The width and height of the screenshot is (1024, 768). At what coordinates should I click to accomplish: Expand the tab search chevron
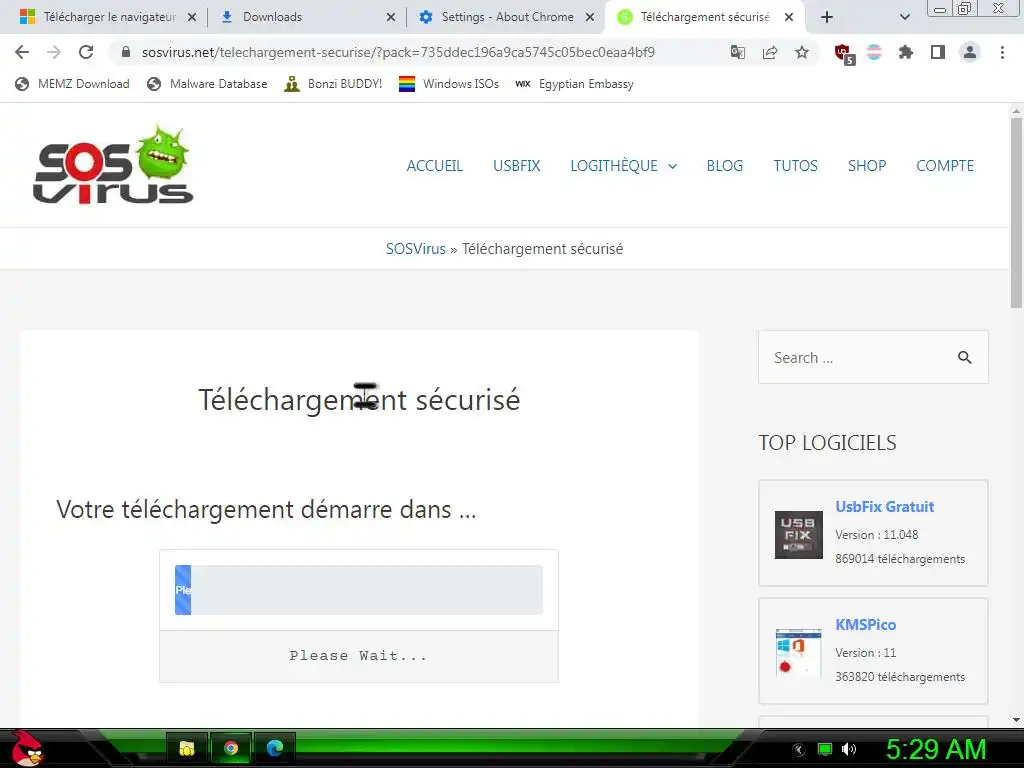(904, 17)
